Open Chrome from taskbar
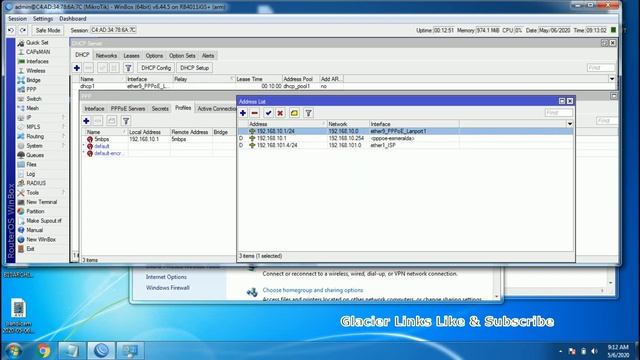640x360 pixels. pos(43,351)
